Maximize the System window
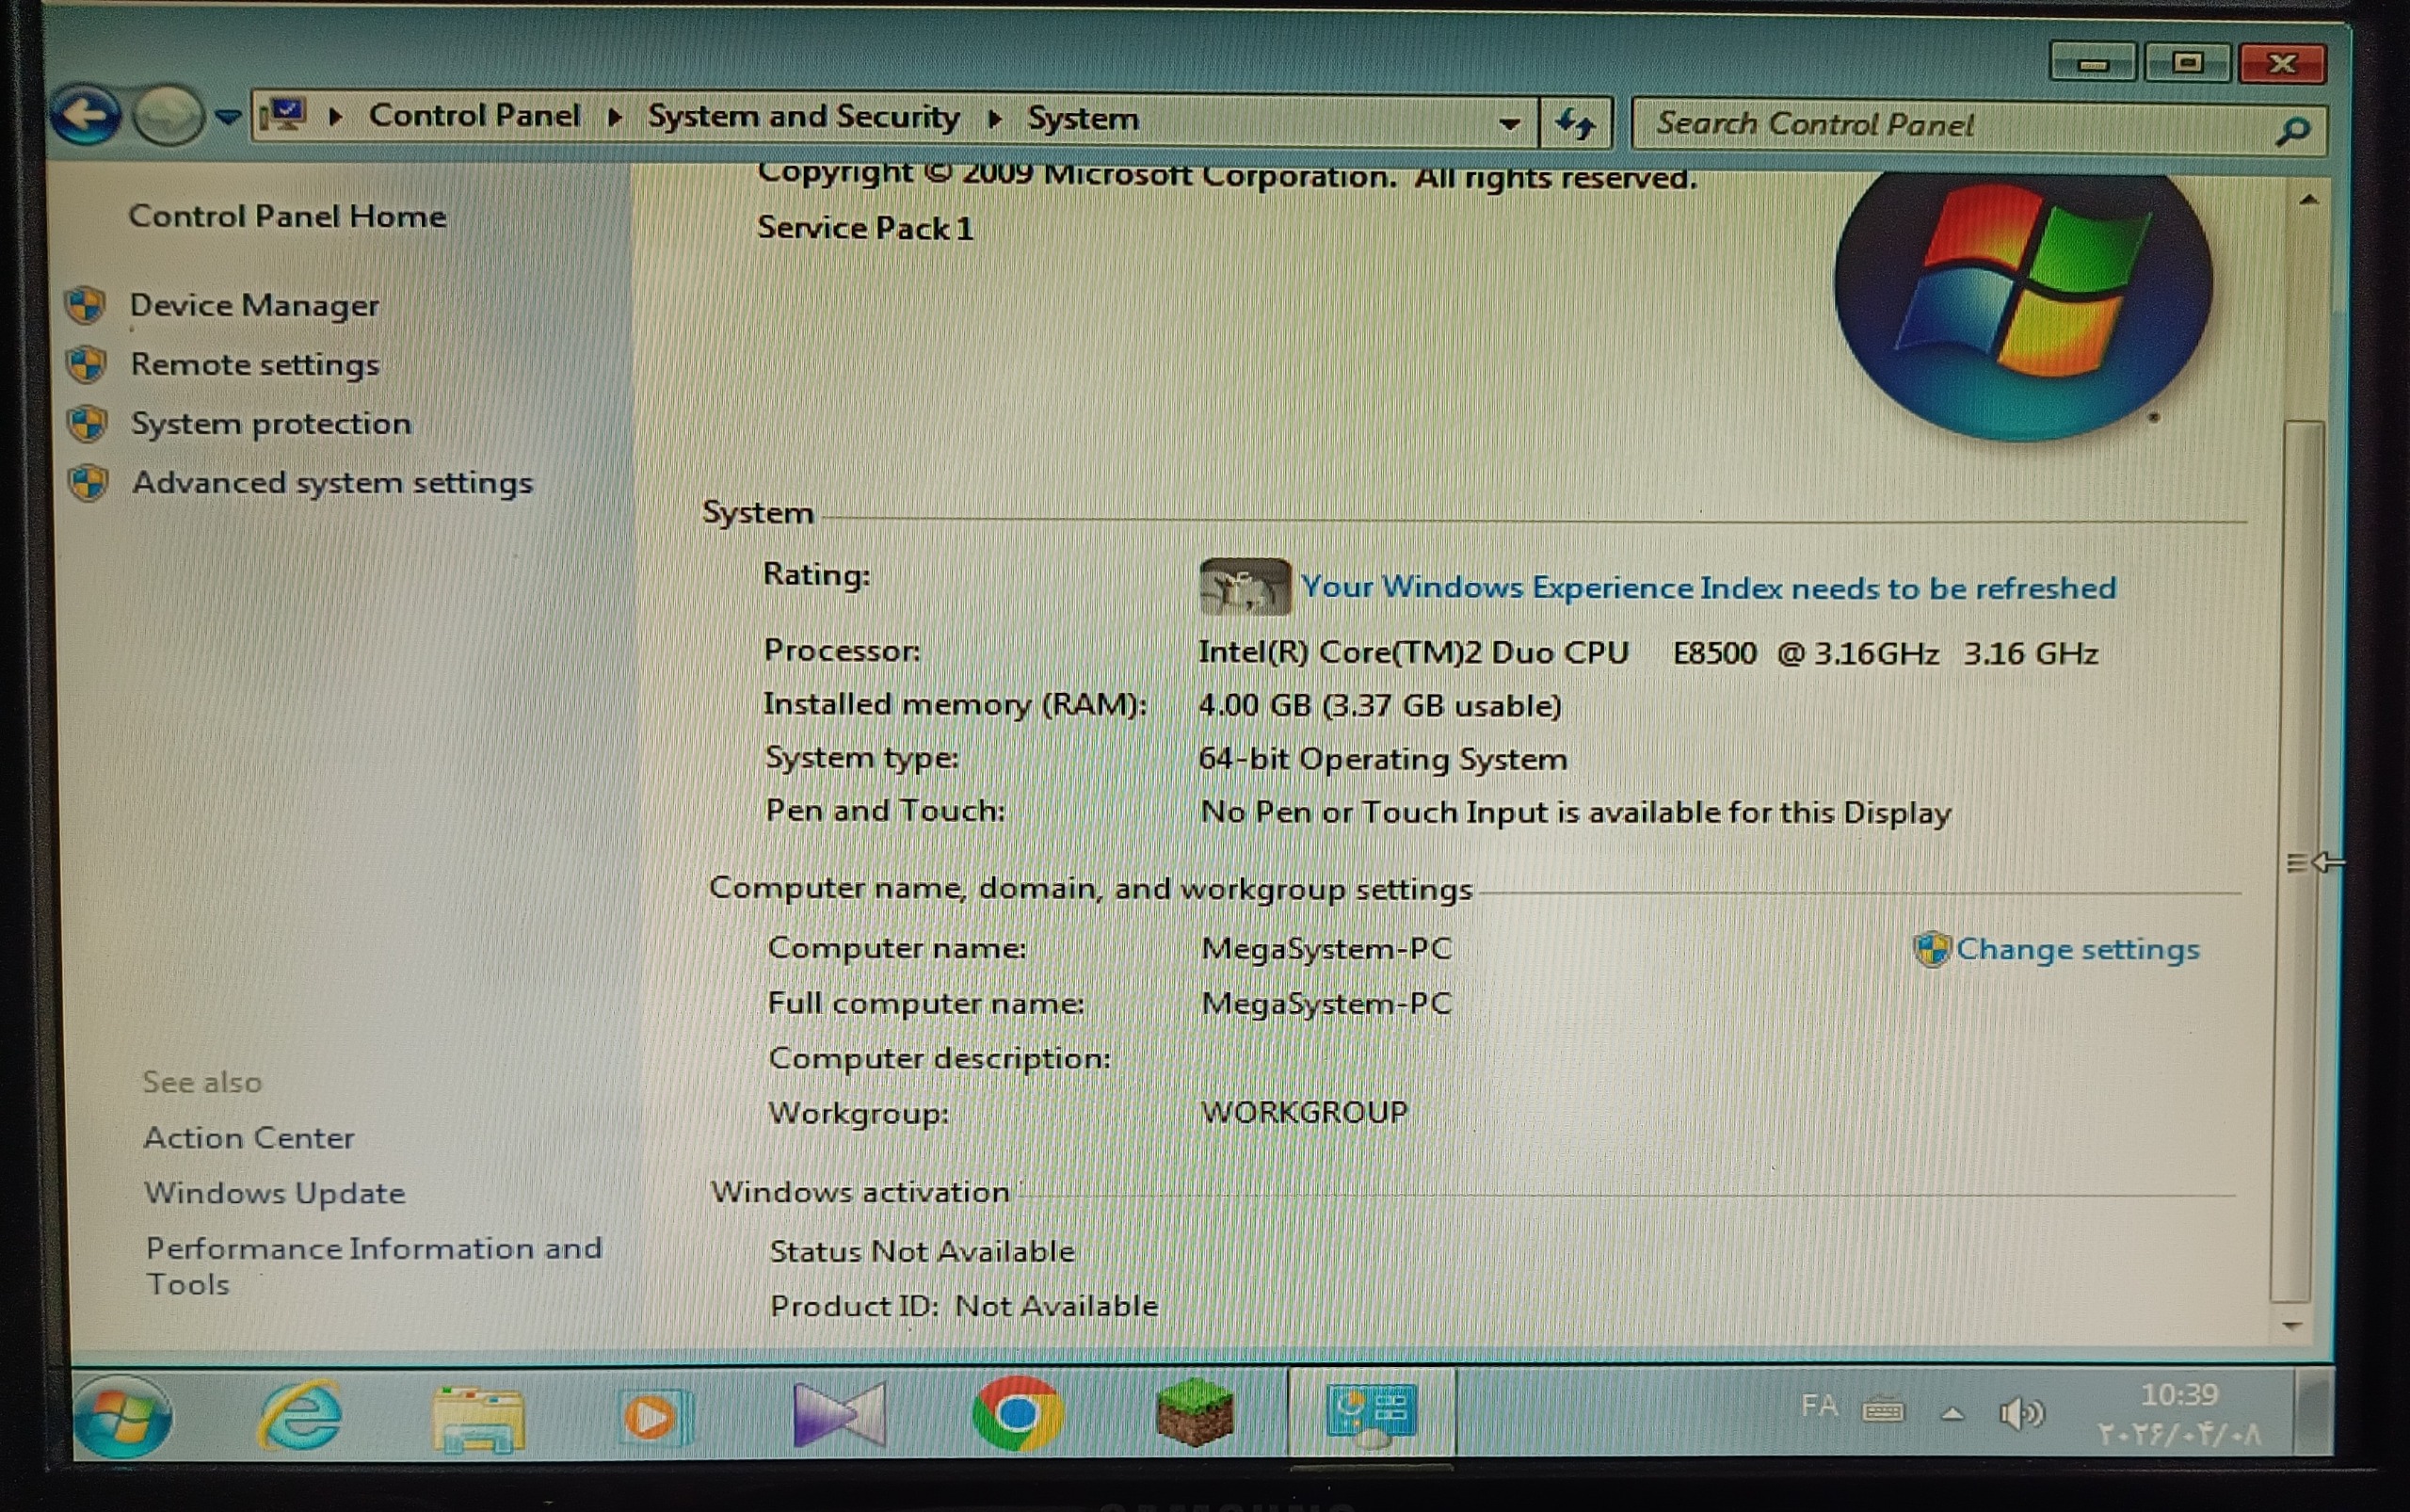Screen dimensions: 2410x1512 point(2187,63)
